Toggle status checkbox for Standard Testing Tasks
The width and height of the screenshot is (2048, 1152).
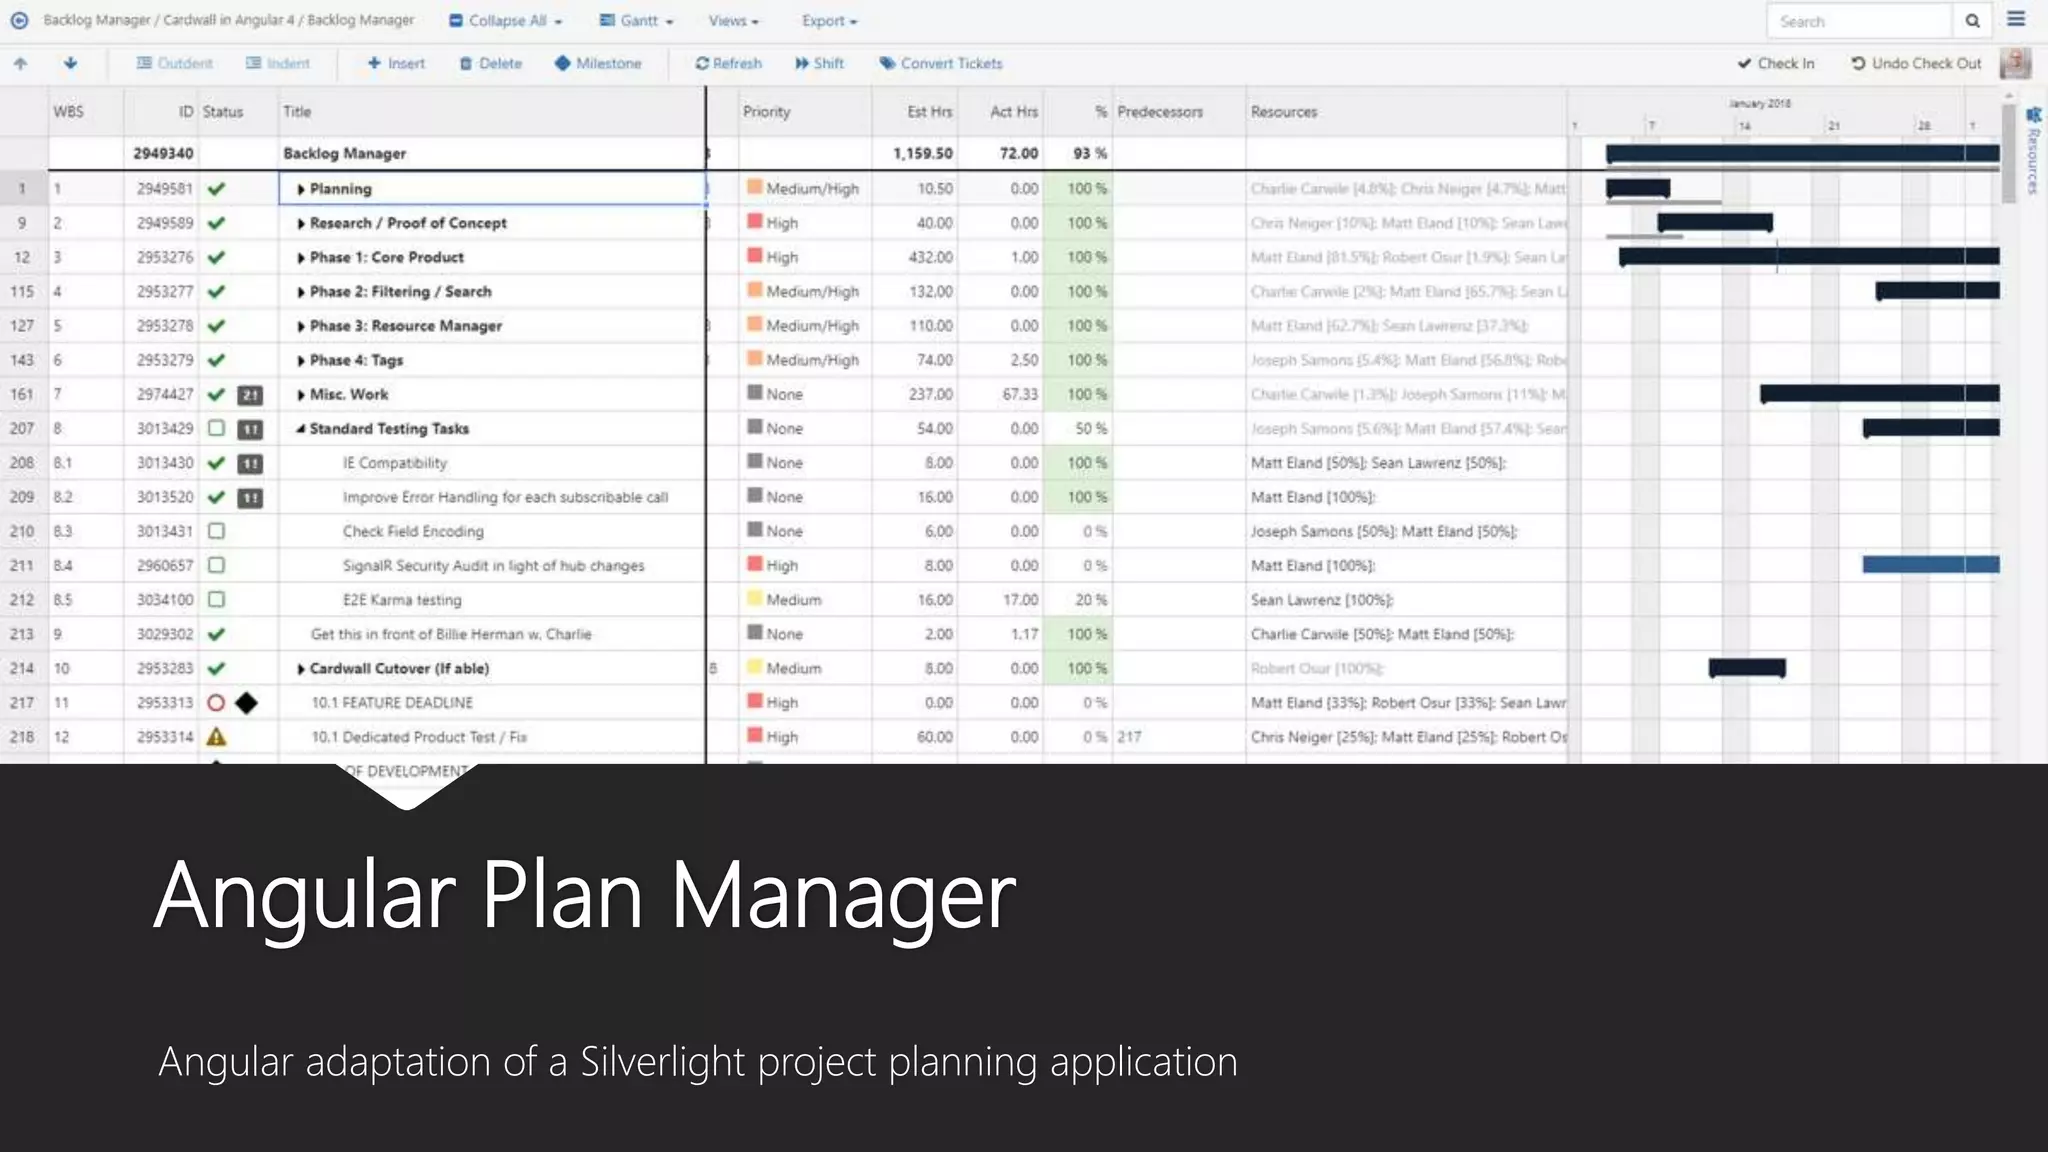click(216, 428)
